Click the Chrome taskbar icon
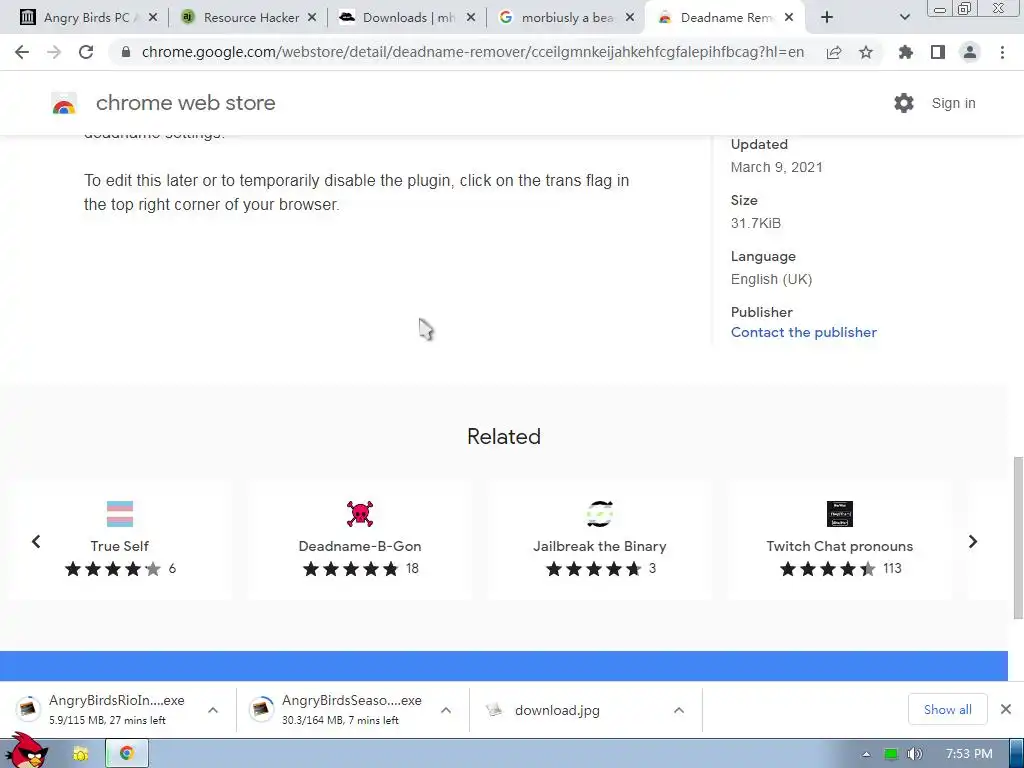 tap(127, 754)
